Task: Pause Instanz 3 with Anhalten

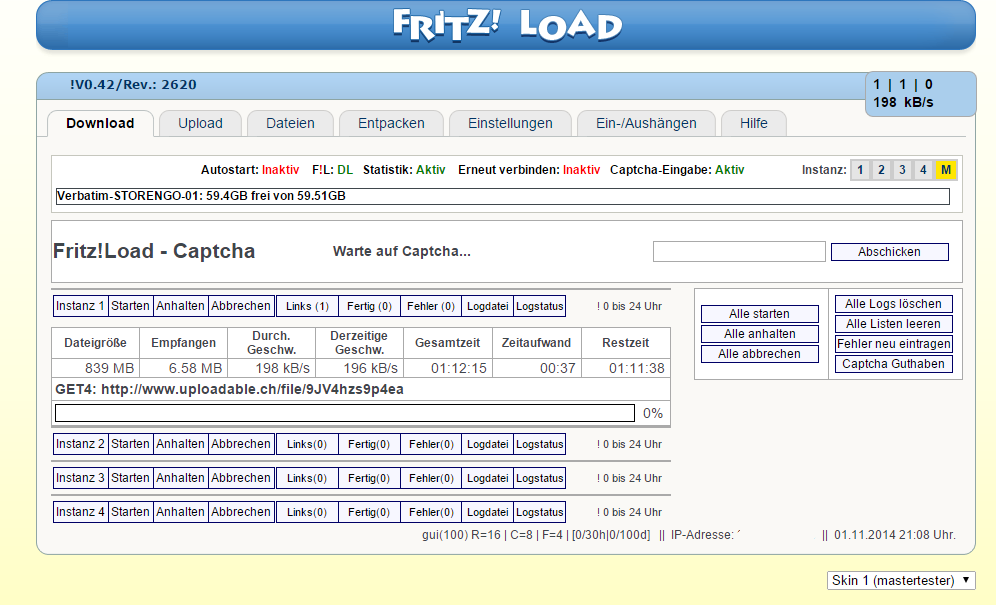Action: click(180, 478)
